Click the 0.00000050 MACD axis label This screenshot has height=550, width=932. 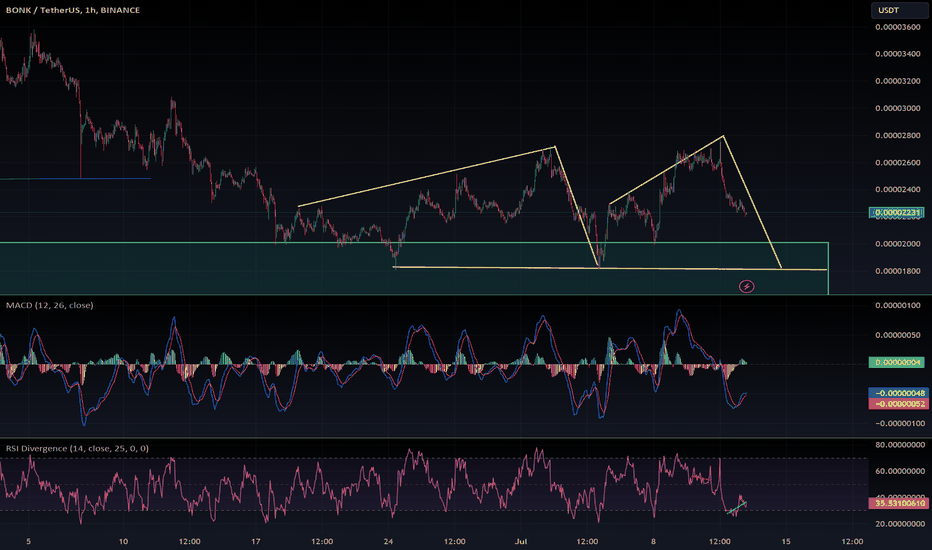click(x=900, y=335)
